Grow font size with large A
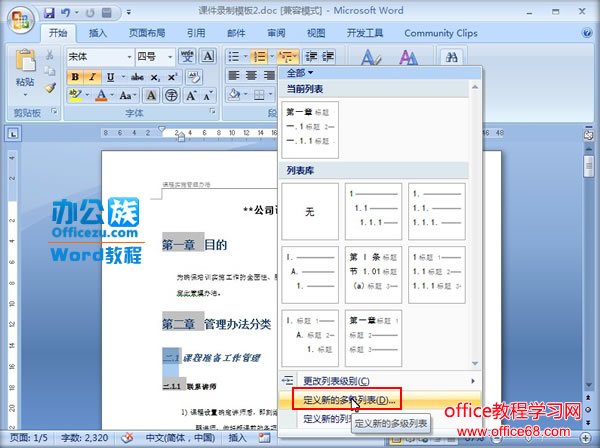The image size is (600, 448). click(191, 95)
